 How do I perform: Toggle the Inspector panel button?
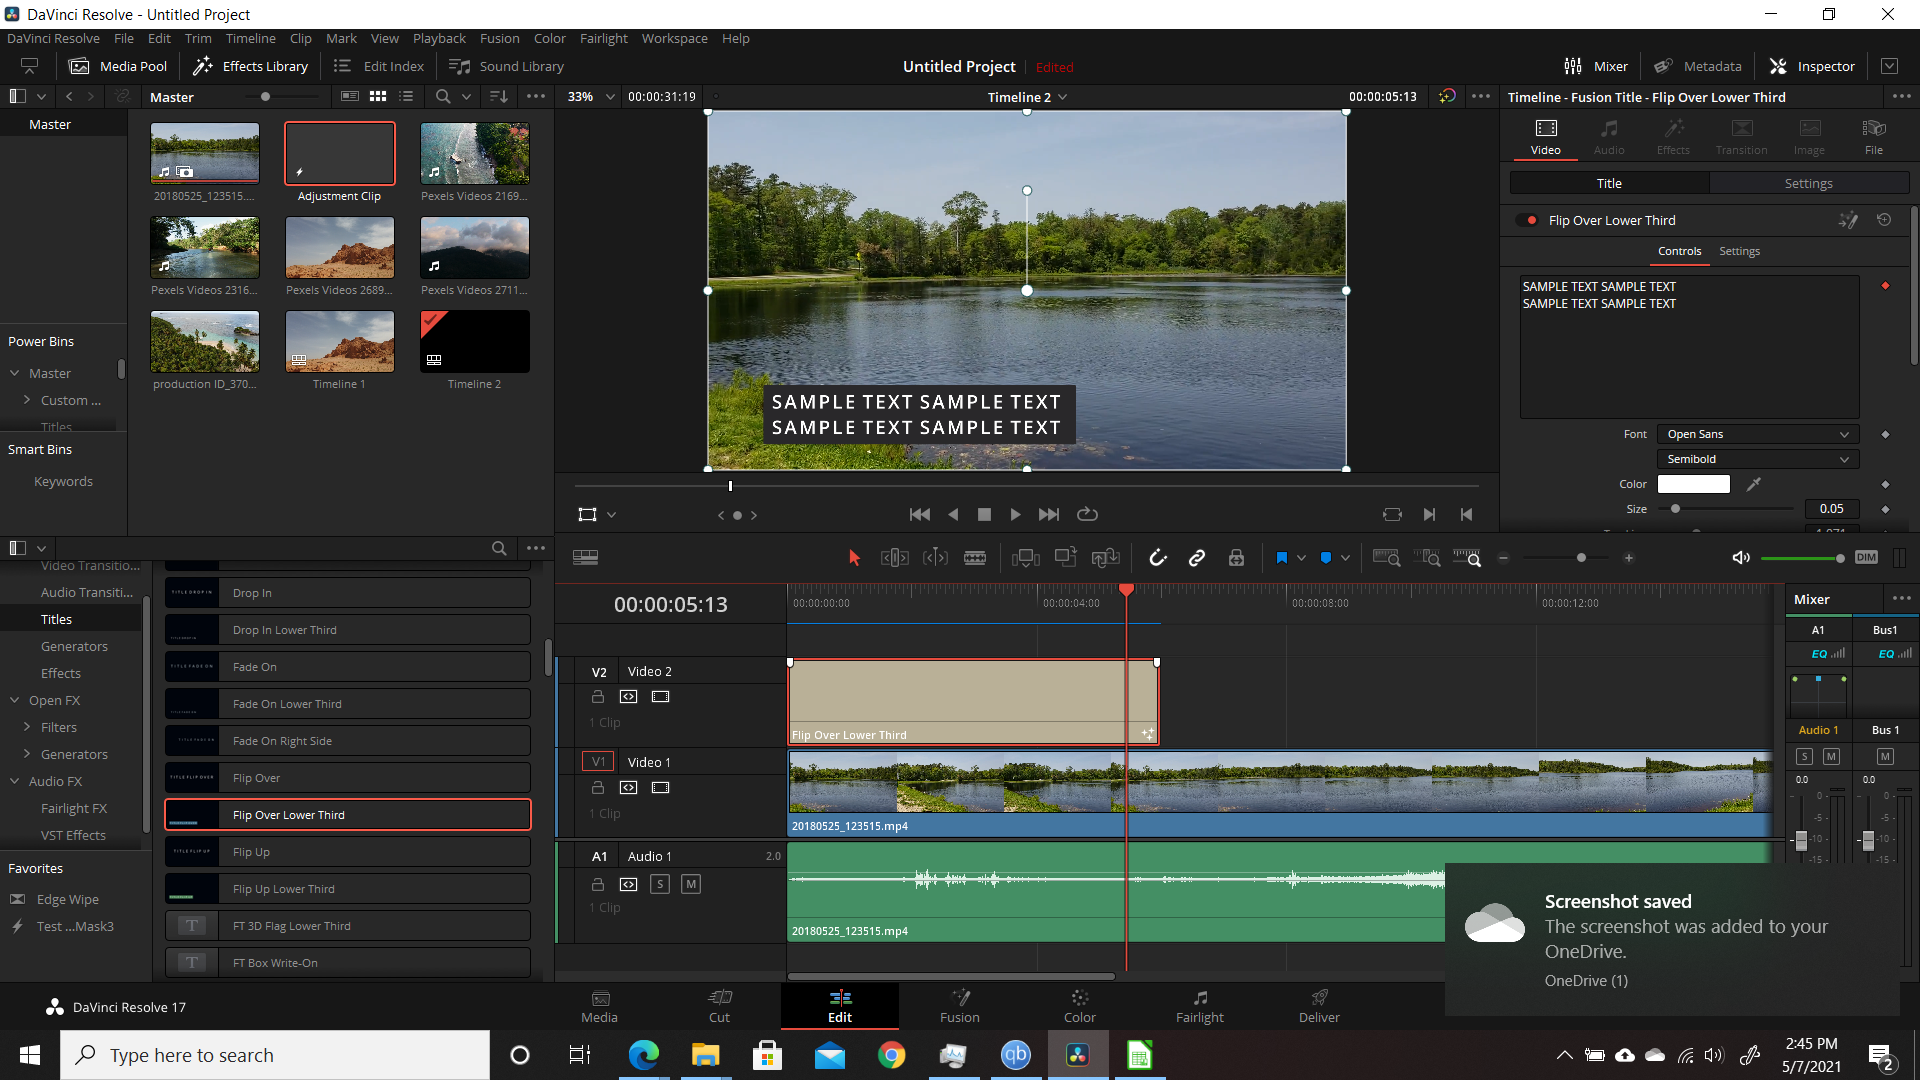click(1812, 66)
